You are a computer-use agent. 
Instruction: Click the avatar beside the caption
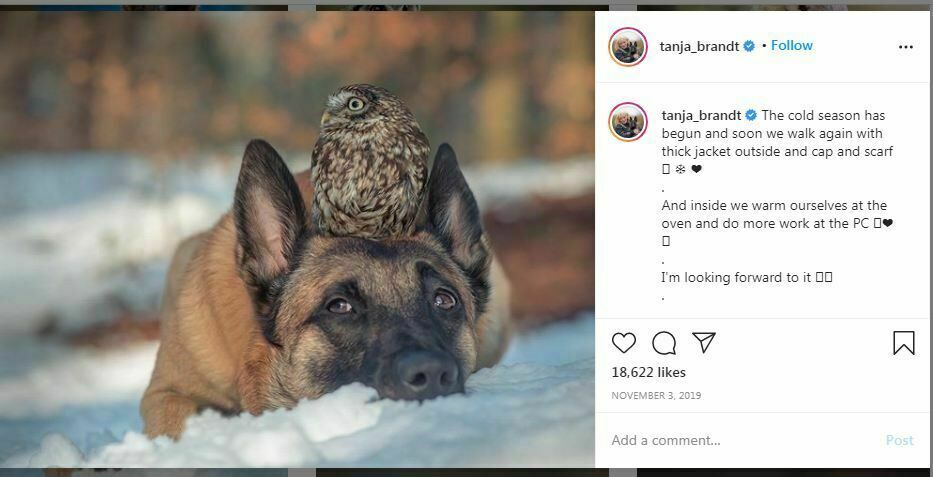(x=628, y=121)
